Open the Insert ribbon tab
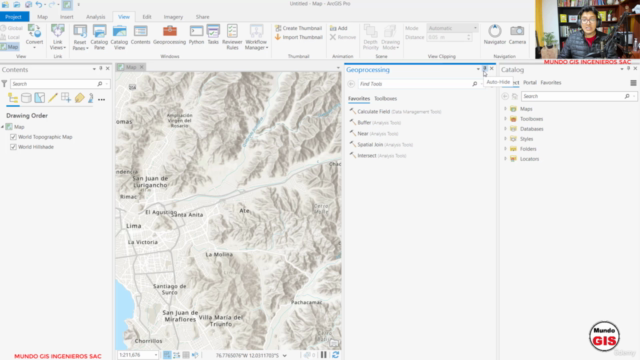 point(67,17)
